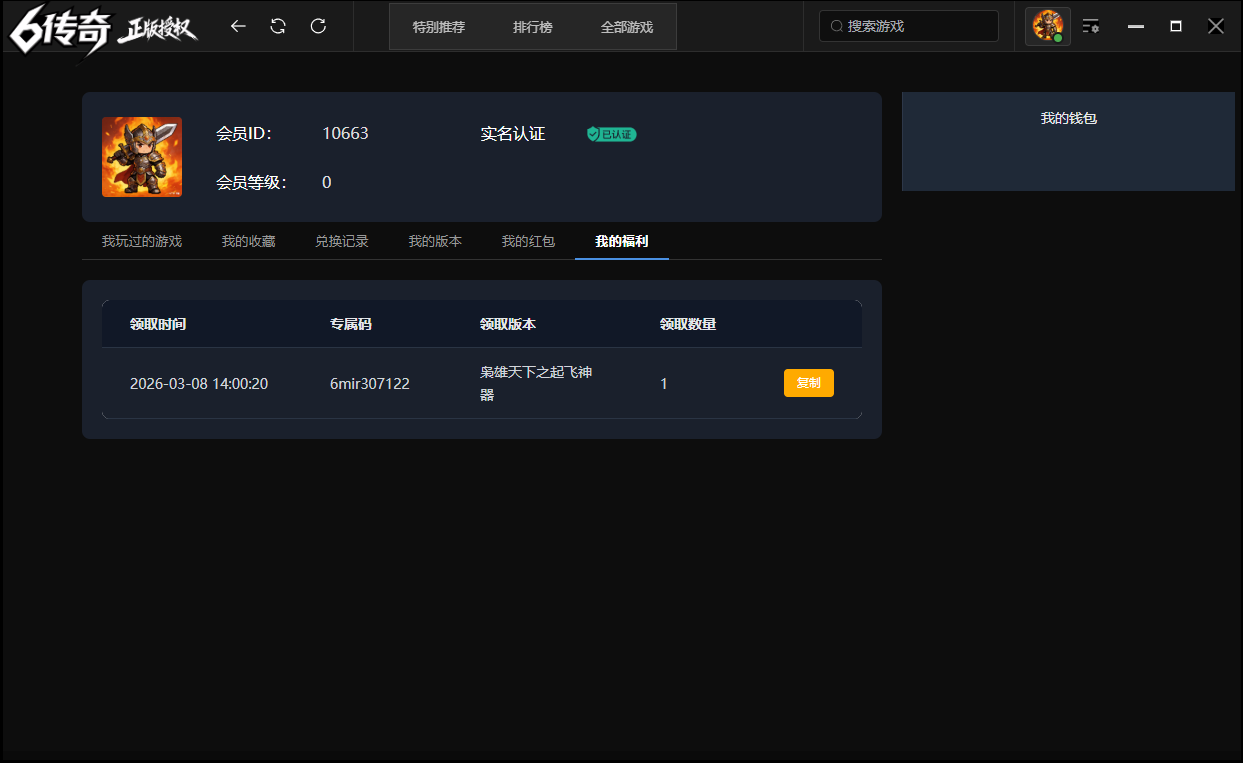Switch to the 排行榜 tab
The height and width of the screenshot is (763, 1243).
point(533,27)
